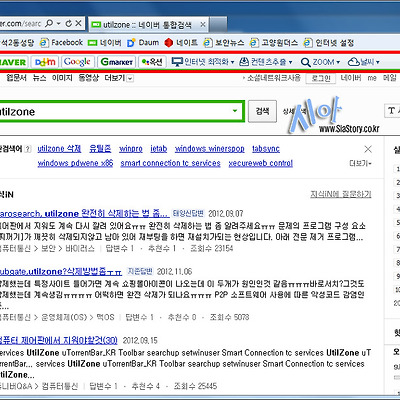Click 소셜네트워크사용 link
Viewport: 400px width, 400px height.
[x=273, y=78]
